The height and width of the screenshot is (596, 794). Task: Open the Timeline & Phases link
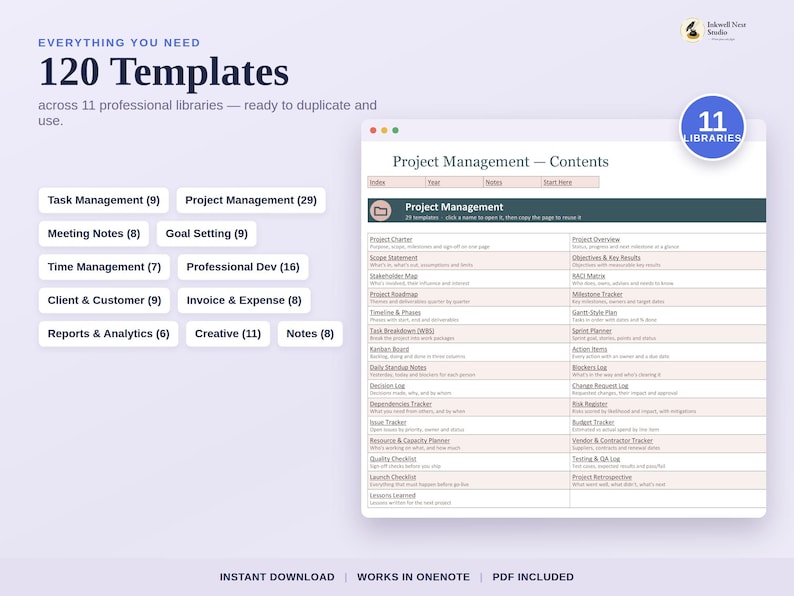[395, 312]
